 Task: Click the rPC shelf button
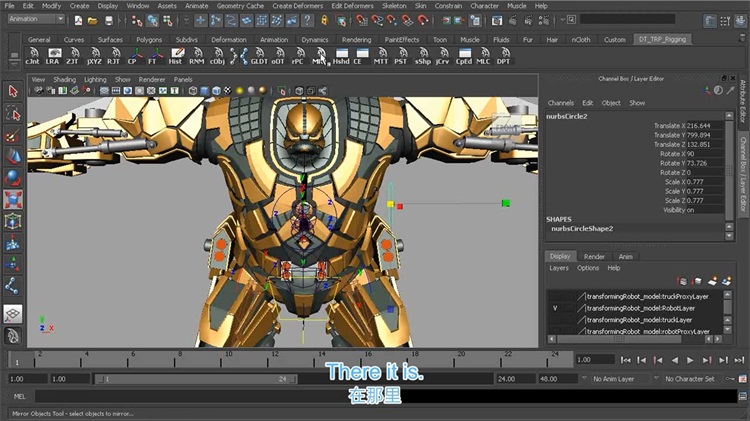point(298,56)
